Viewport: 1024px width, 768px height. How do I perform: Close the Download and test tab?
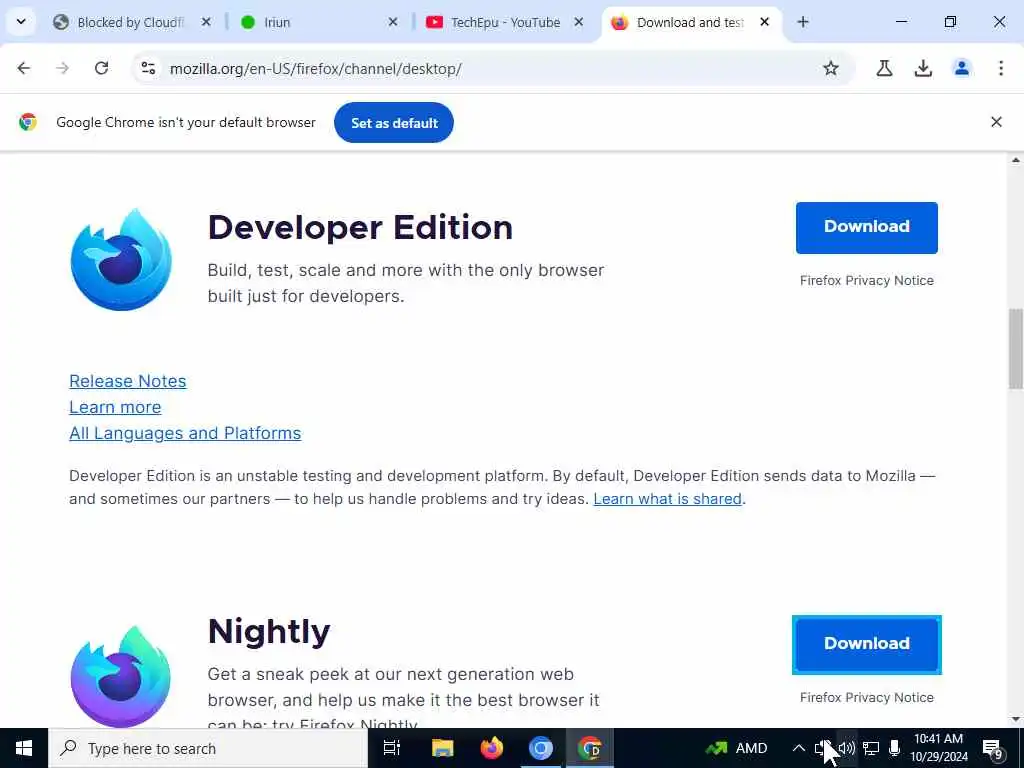(765, 22)
